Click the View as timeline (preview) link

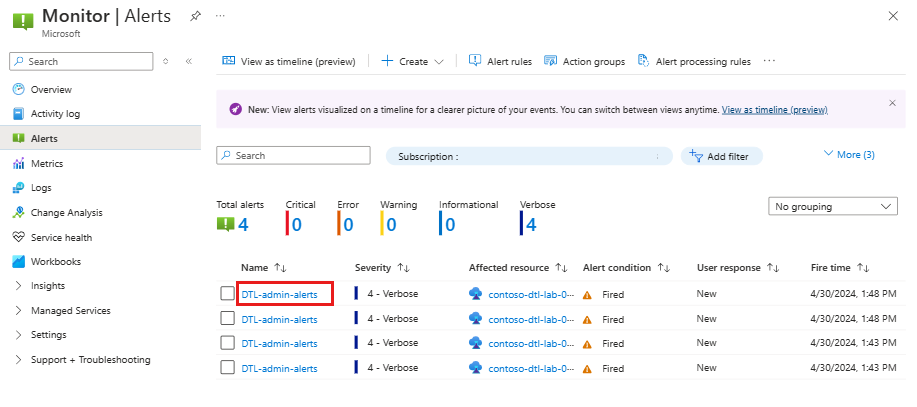[x=774, y=109]
